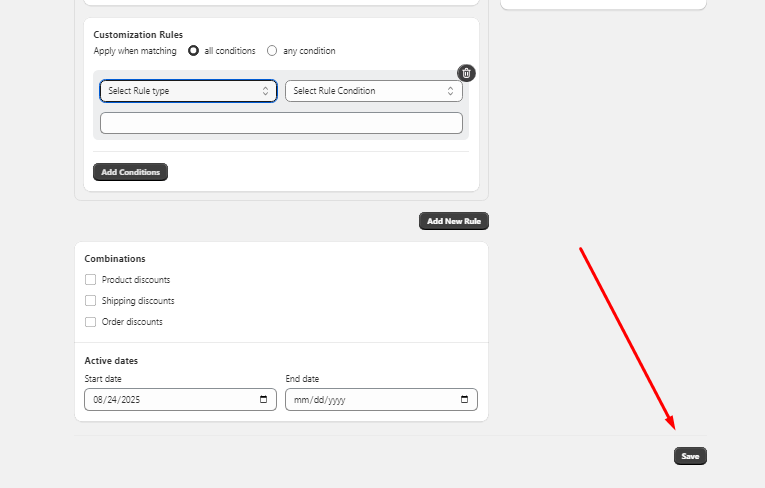The width and height of the screenshot is (765, 488).
Task: Click the End date mm/dd/yyyy field
Action: coord(382,399)
